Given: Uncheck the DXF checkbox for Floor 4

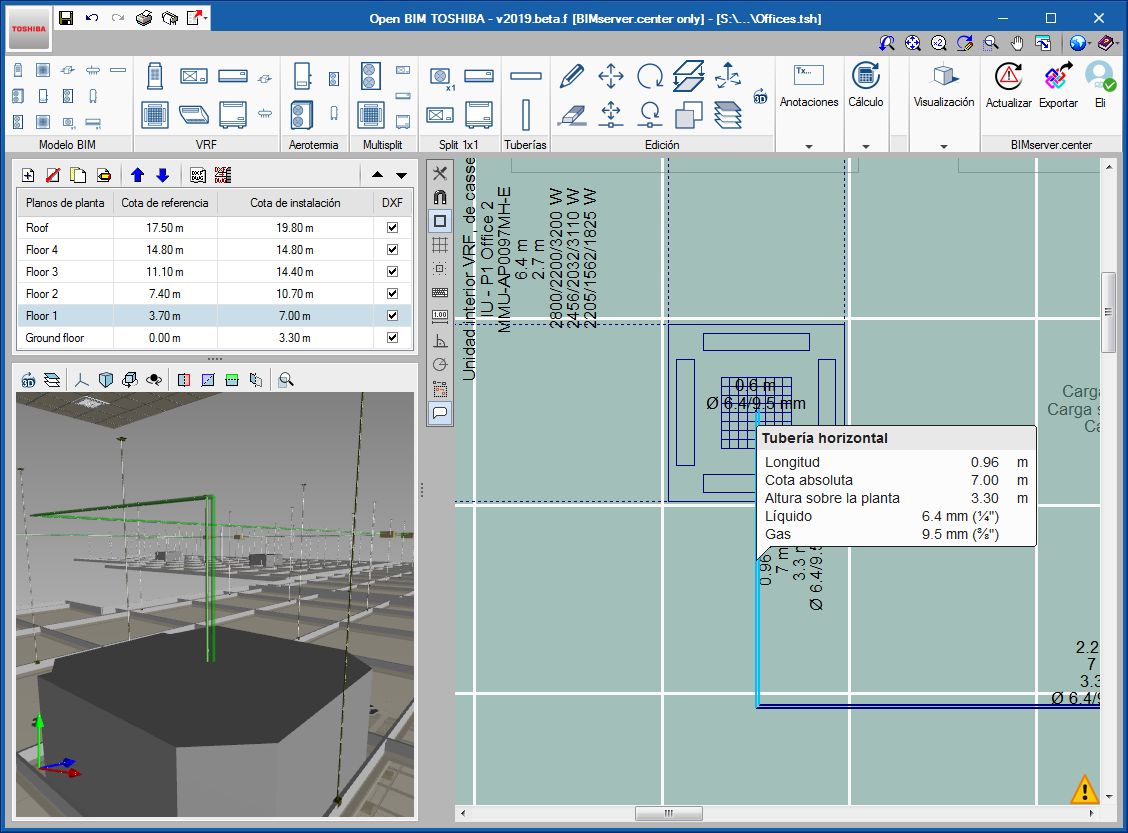Looking at the screenshot, I should 392,250.
